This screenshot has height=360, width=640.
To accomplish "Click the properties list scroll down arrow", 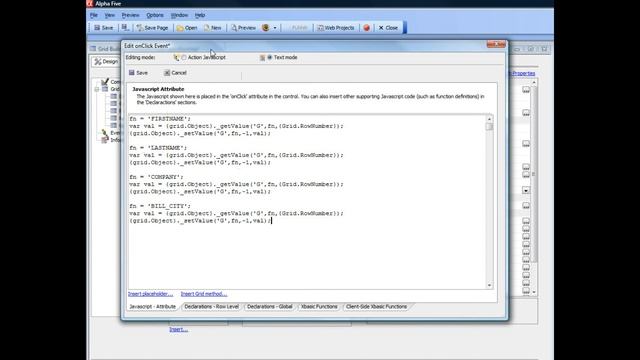I will pyautogui.click(x=534, y=292).
